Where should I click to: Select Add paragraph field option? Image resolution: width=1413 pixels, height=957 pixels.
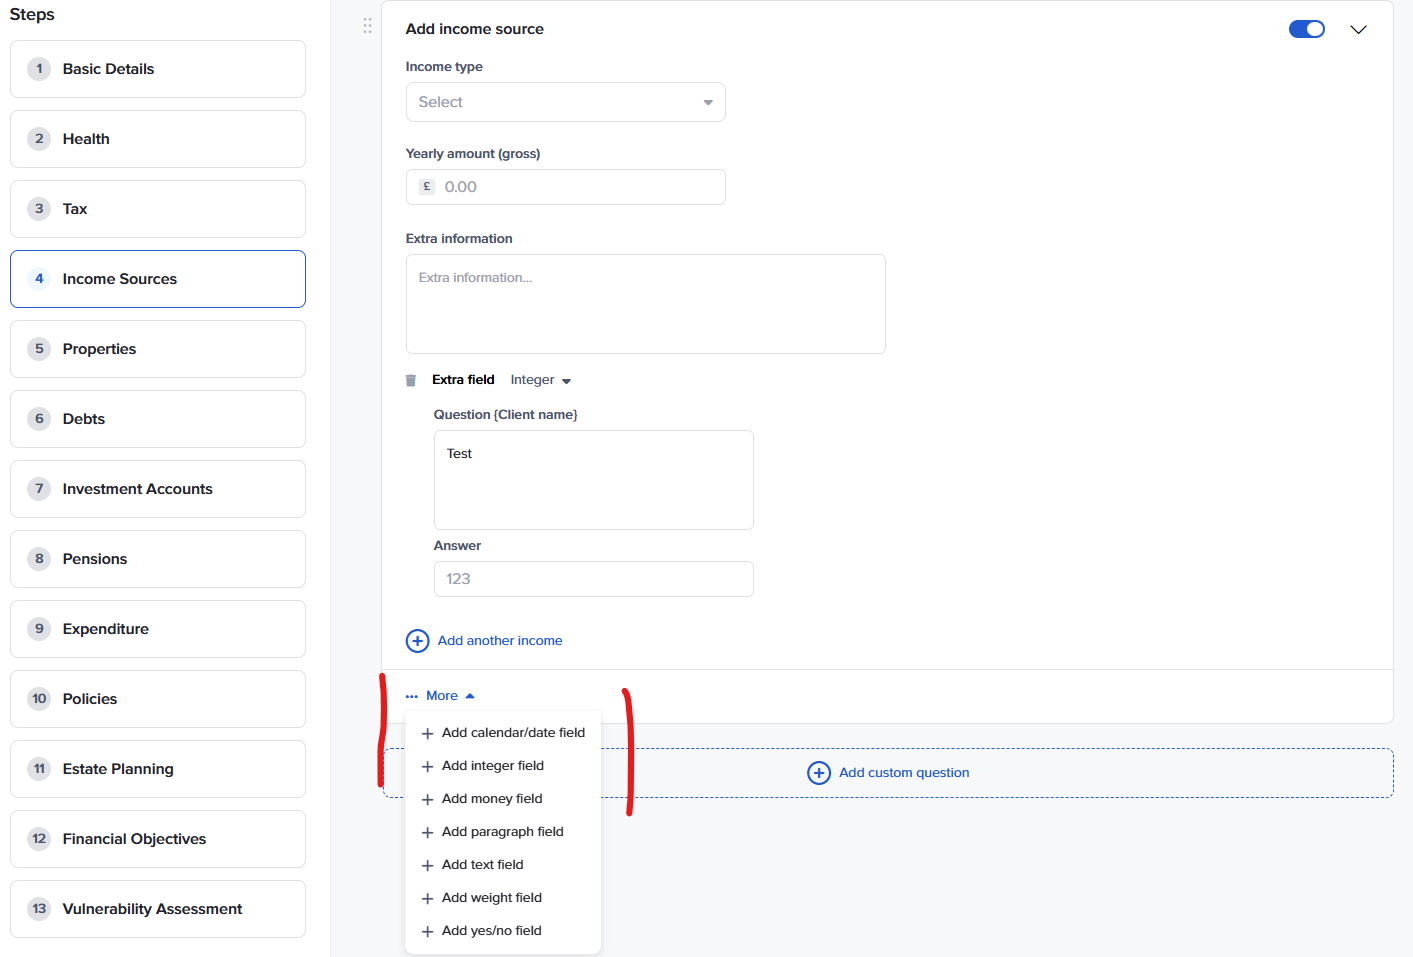[502, 832]
